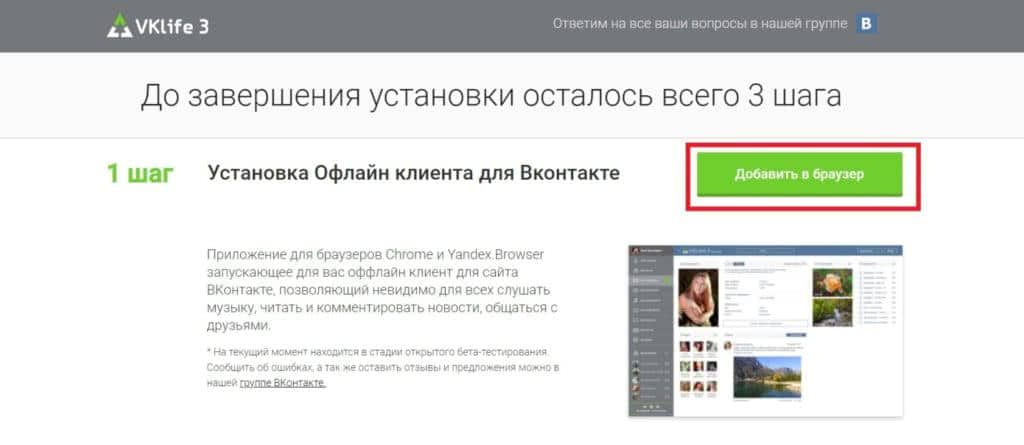Click the orange flower photo in preview

click(832, 283)
